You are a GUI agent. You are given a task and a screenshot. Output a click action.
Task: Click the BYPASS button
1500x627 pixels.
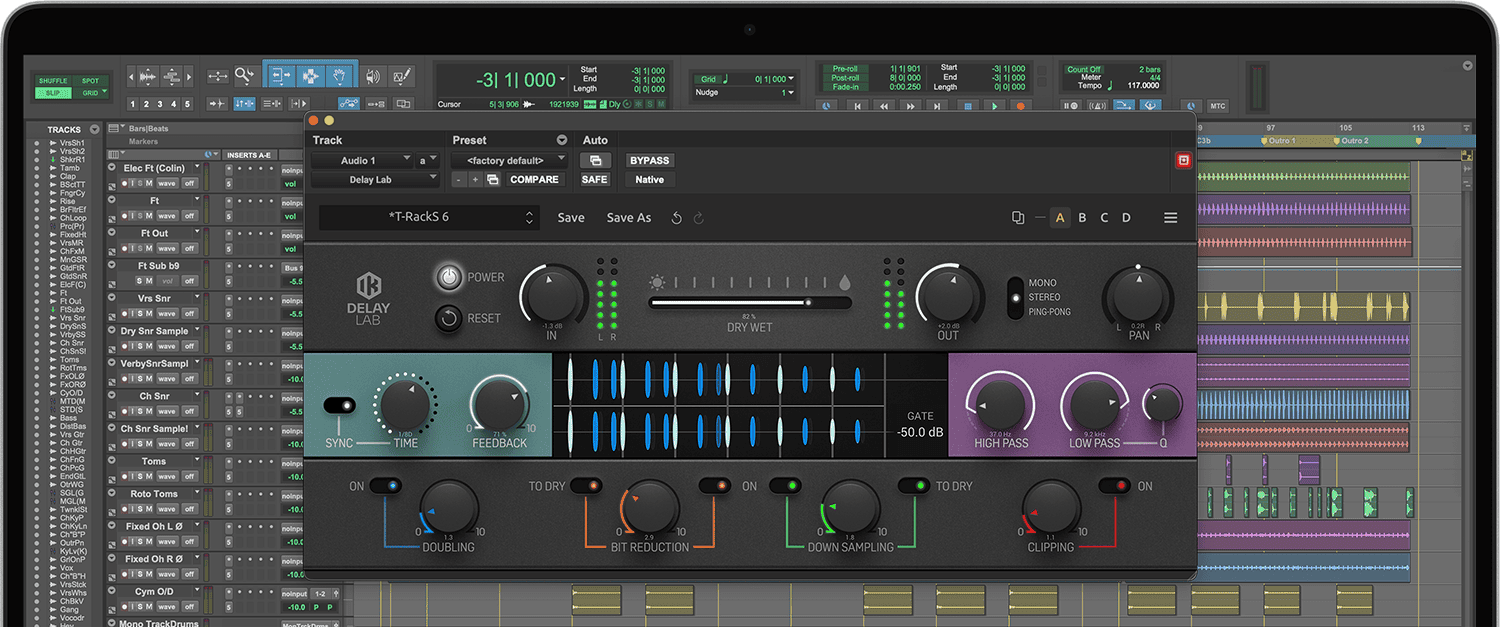click(649, 160)
